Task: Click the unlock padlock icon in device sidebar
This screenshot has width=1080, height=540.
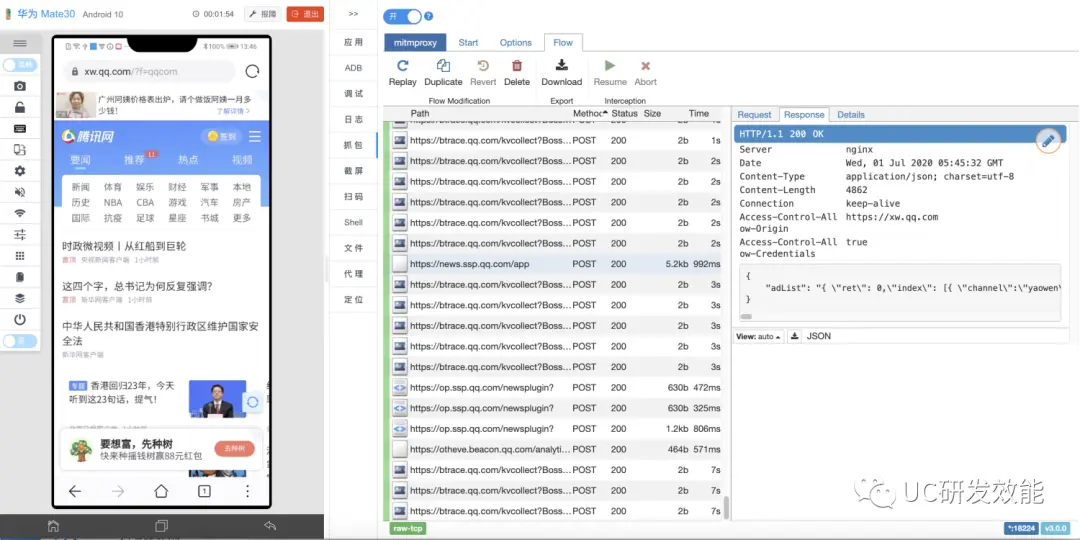Action: tap(20, 107)
